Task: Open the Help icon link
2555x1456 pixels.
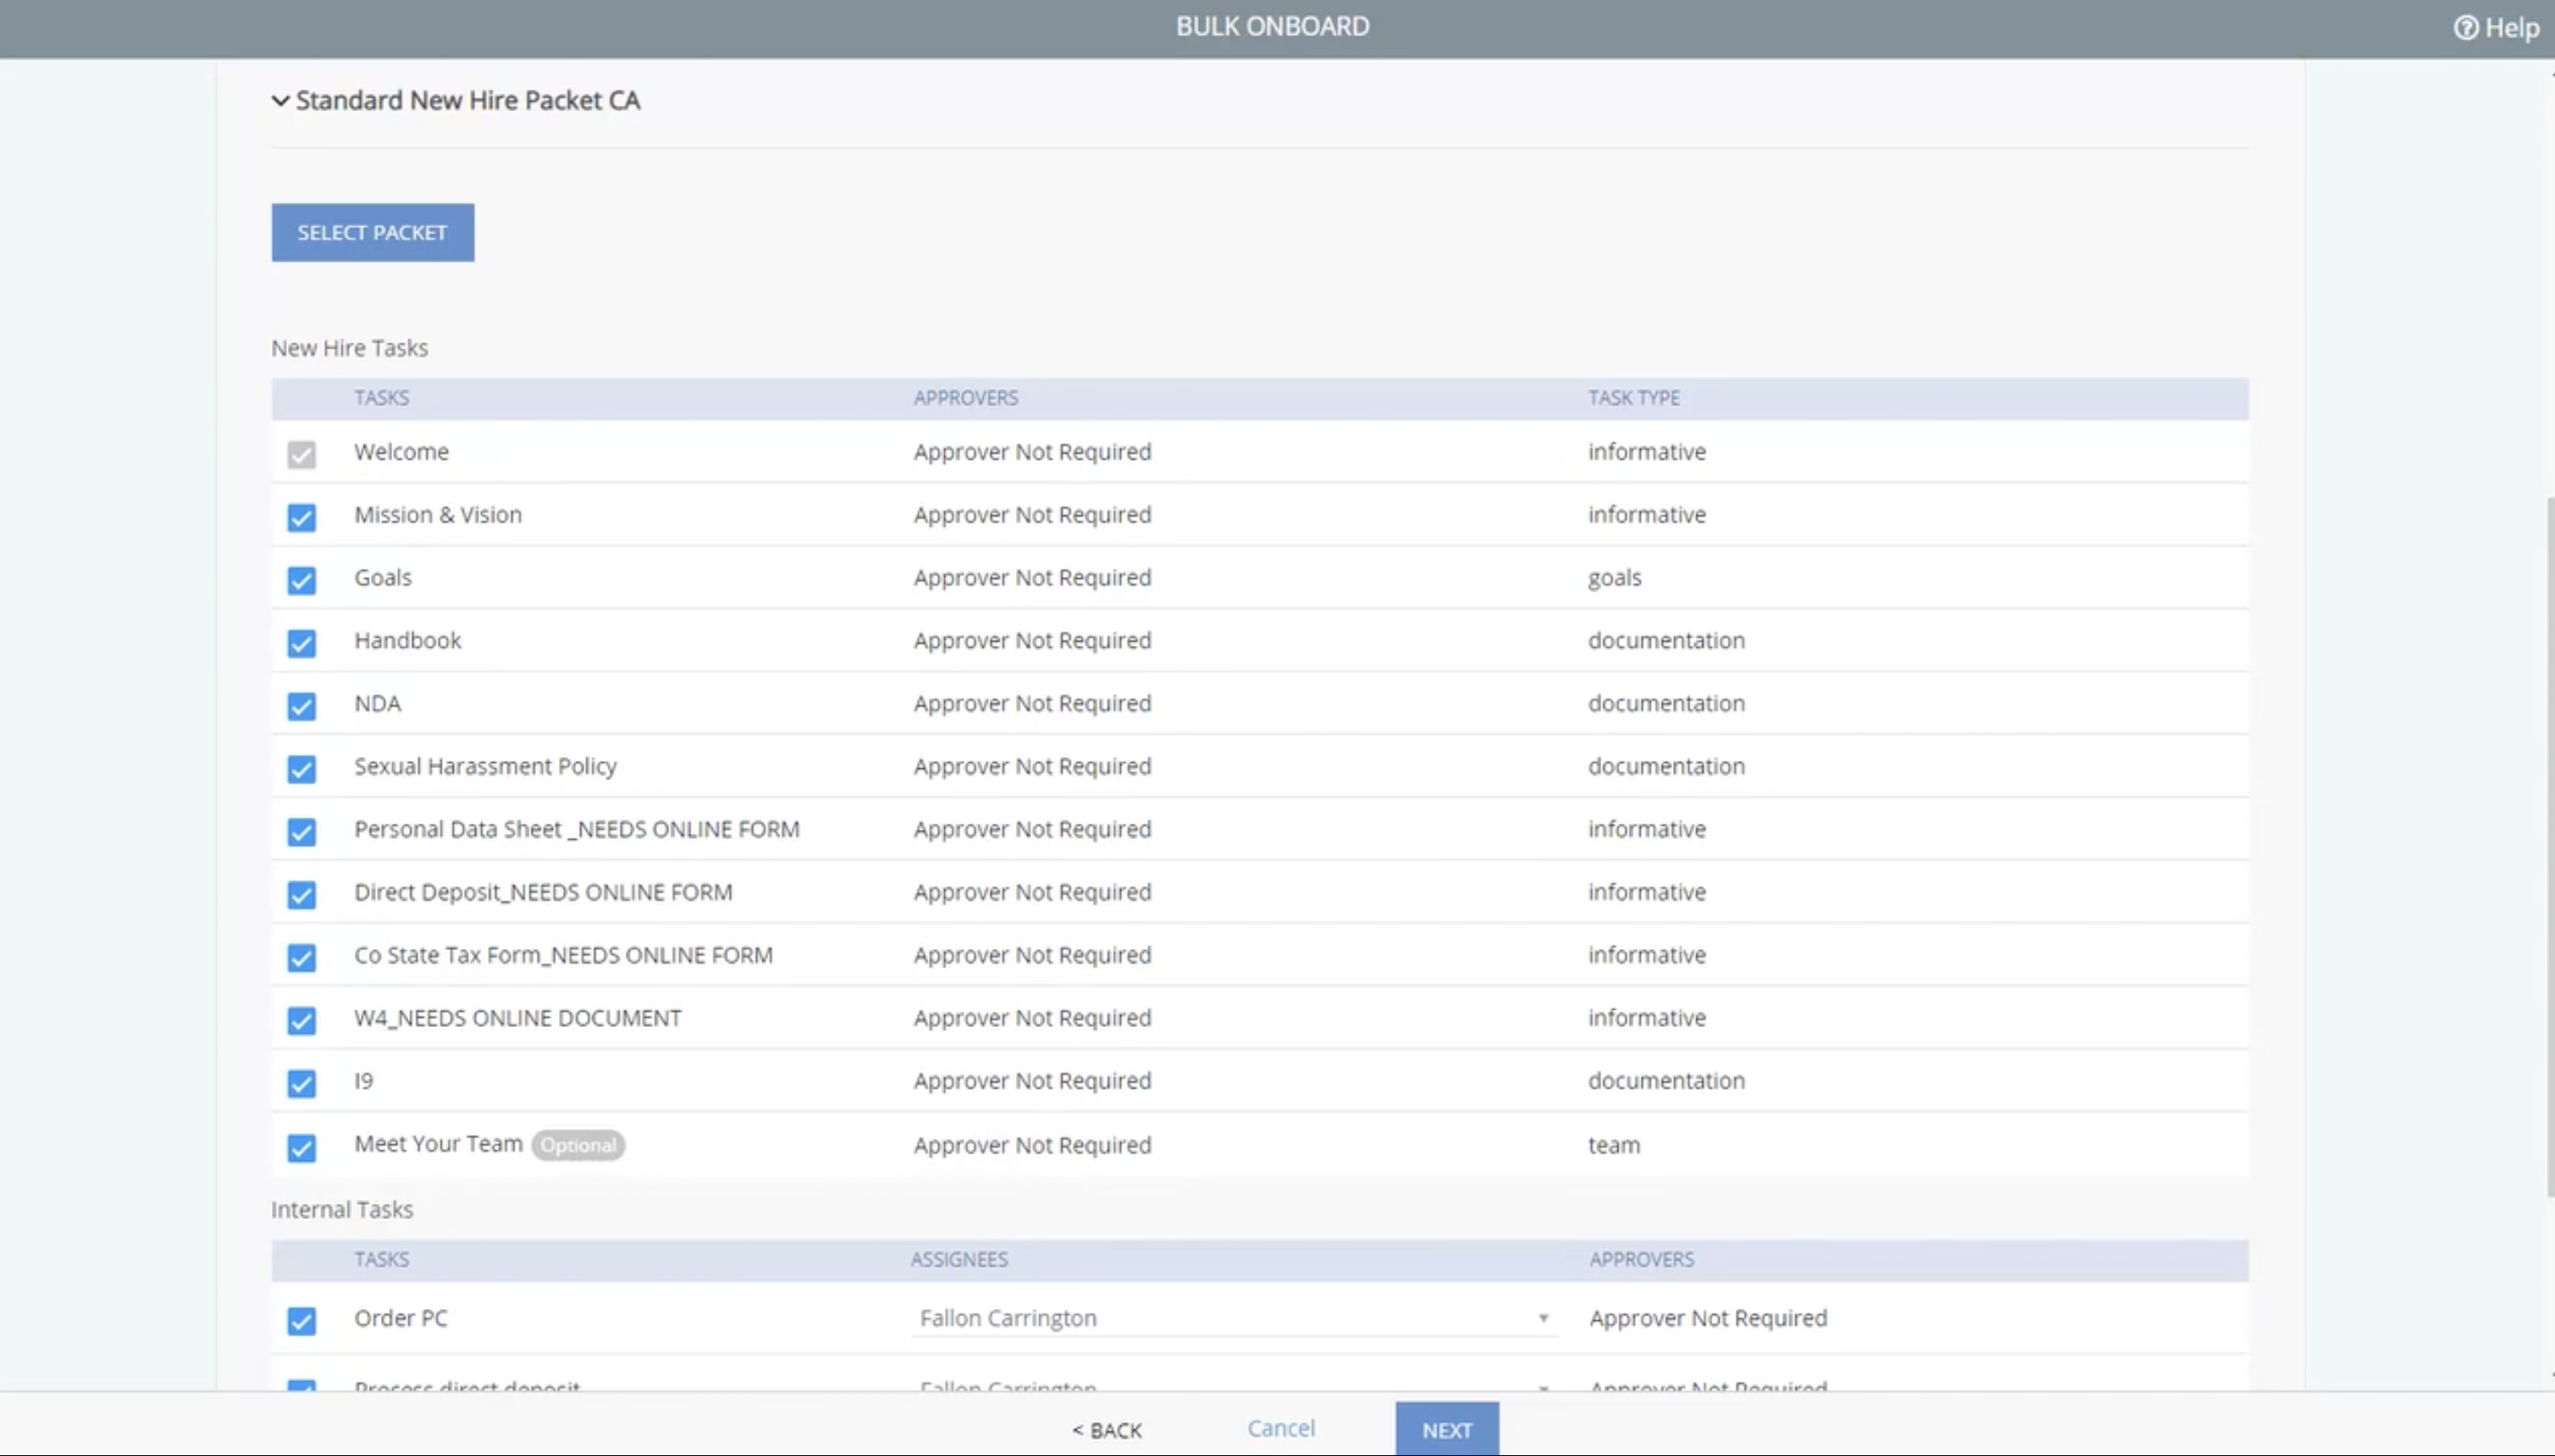Action: coord(2496,27)
